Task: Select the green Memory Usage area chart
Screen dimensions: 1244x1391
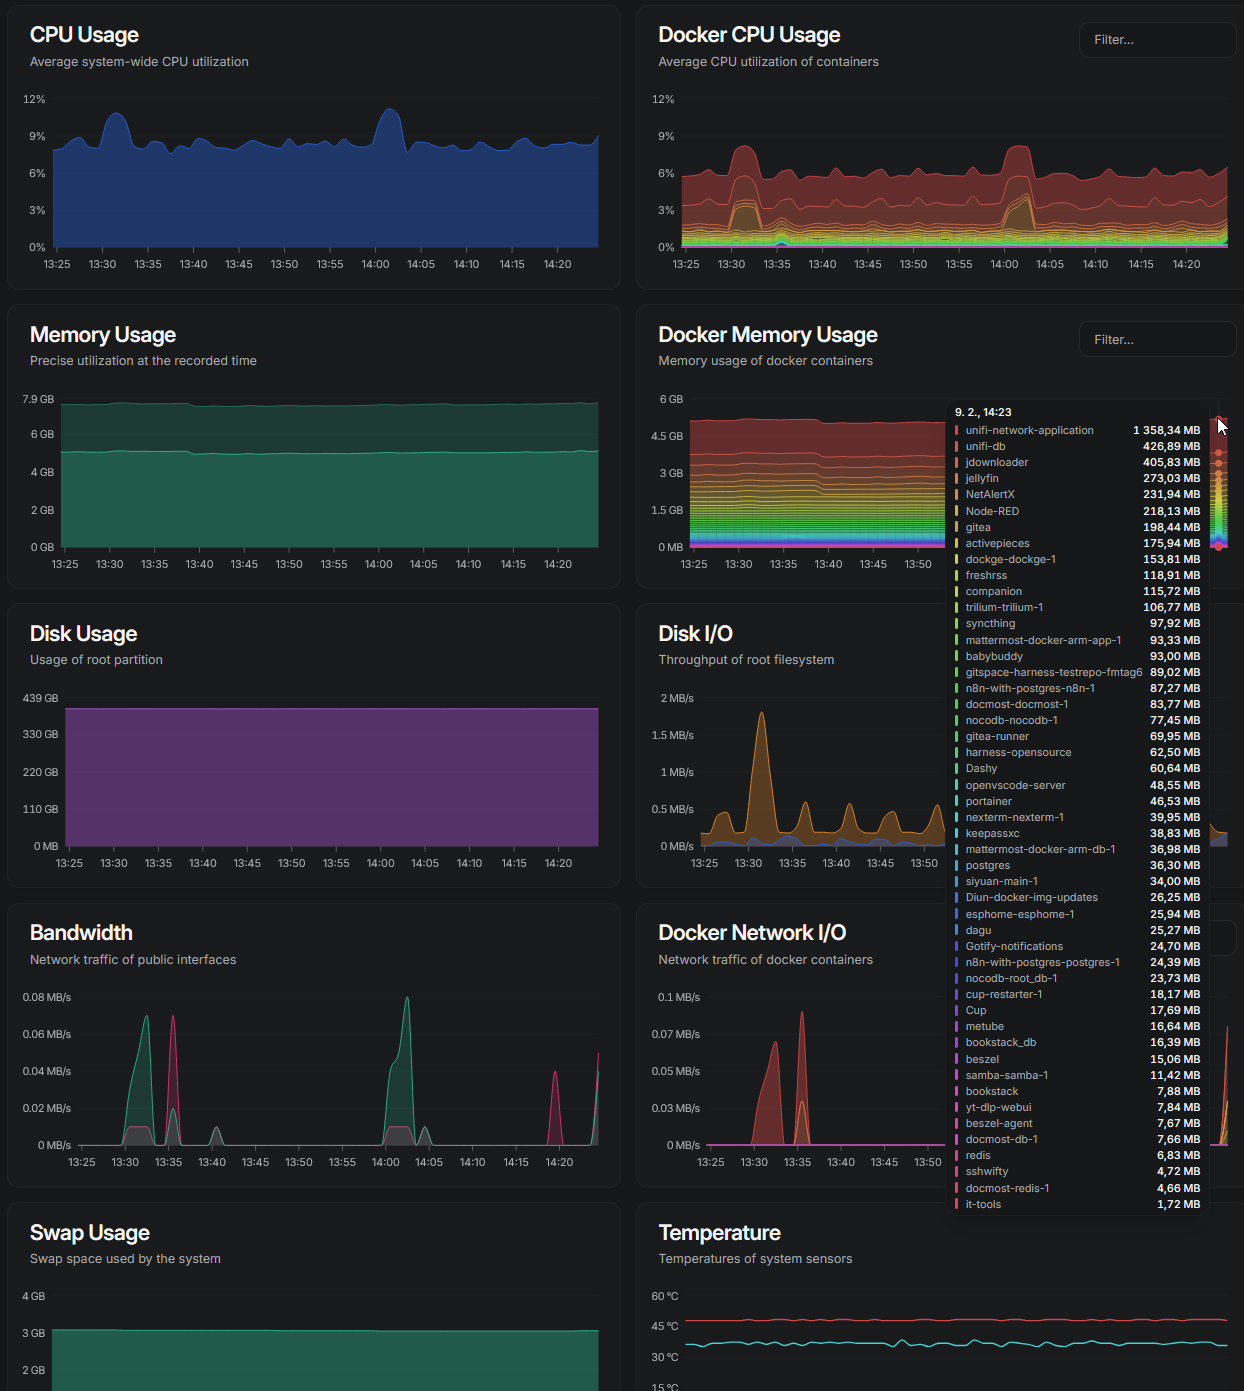Action: point(330,500)
